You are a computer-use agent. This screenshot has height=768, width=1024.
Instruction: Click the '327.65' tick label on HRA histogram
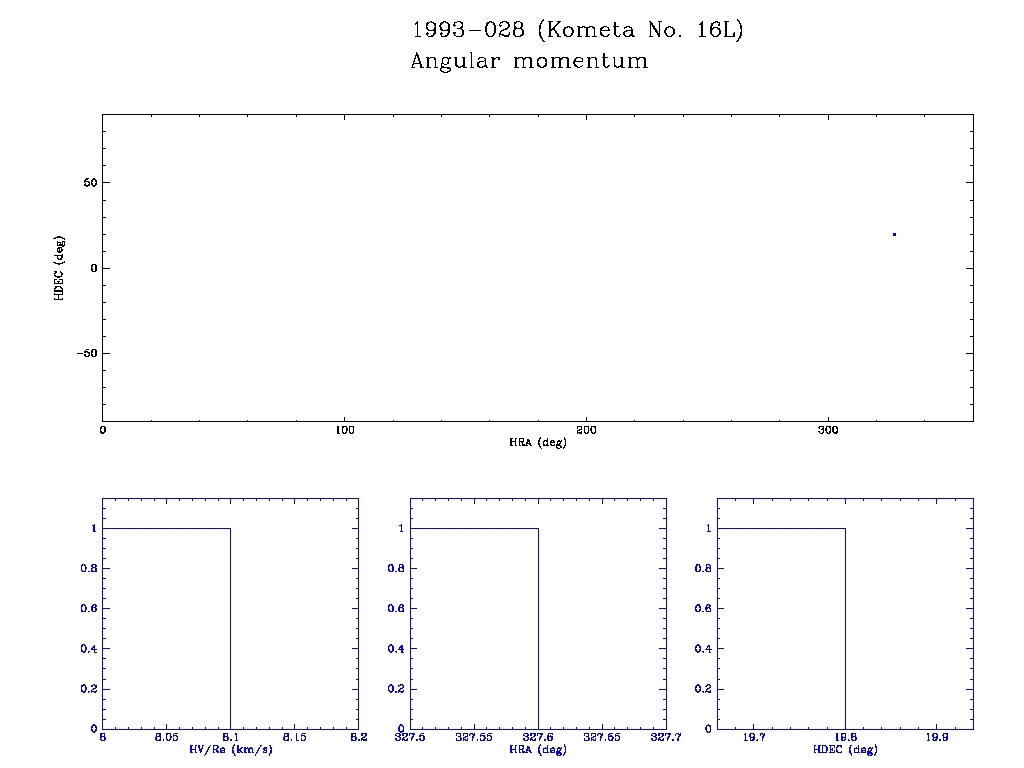pyautogui.click(x=602, y=738)
